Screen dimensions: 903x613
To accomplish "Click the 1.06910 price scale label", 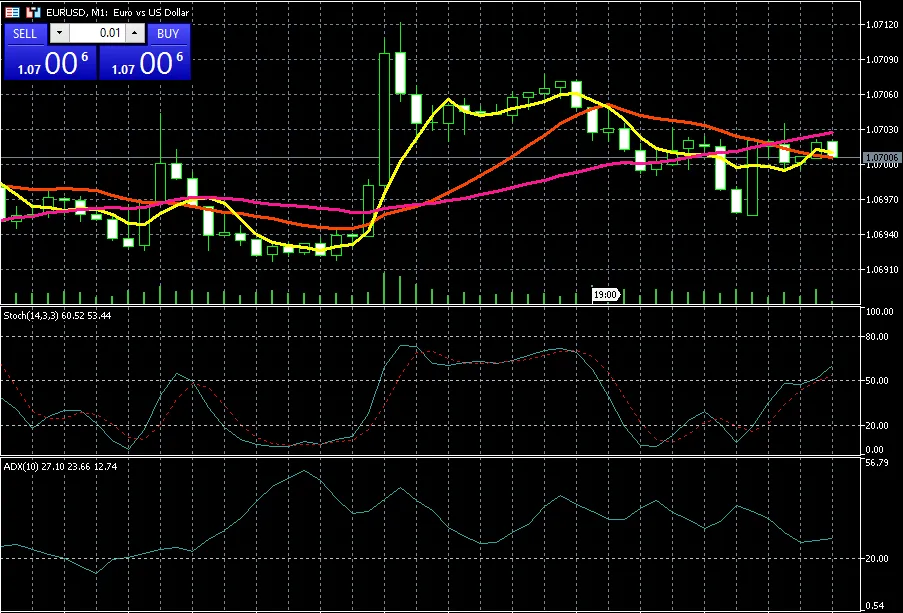I will pos(882,269).
